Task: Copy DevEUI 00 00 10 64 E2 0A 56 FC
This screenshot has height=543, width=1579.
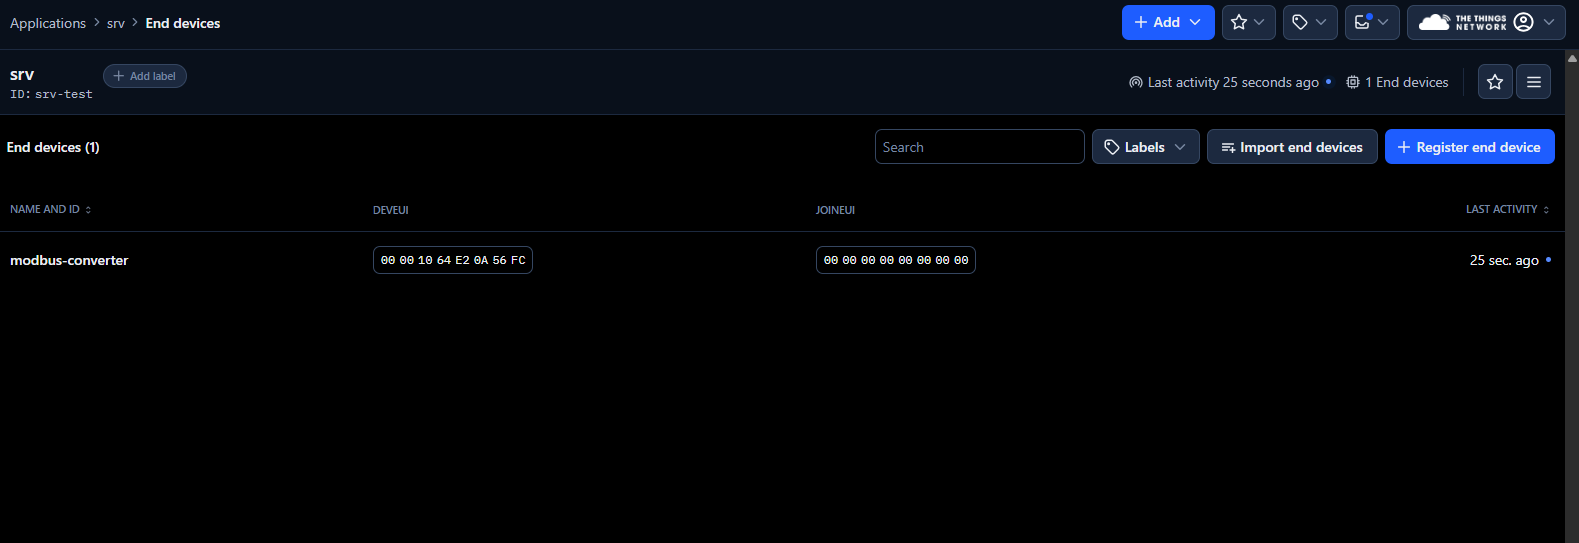Action: [x=453, y=260]
